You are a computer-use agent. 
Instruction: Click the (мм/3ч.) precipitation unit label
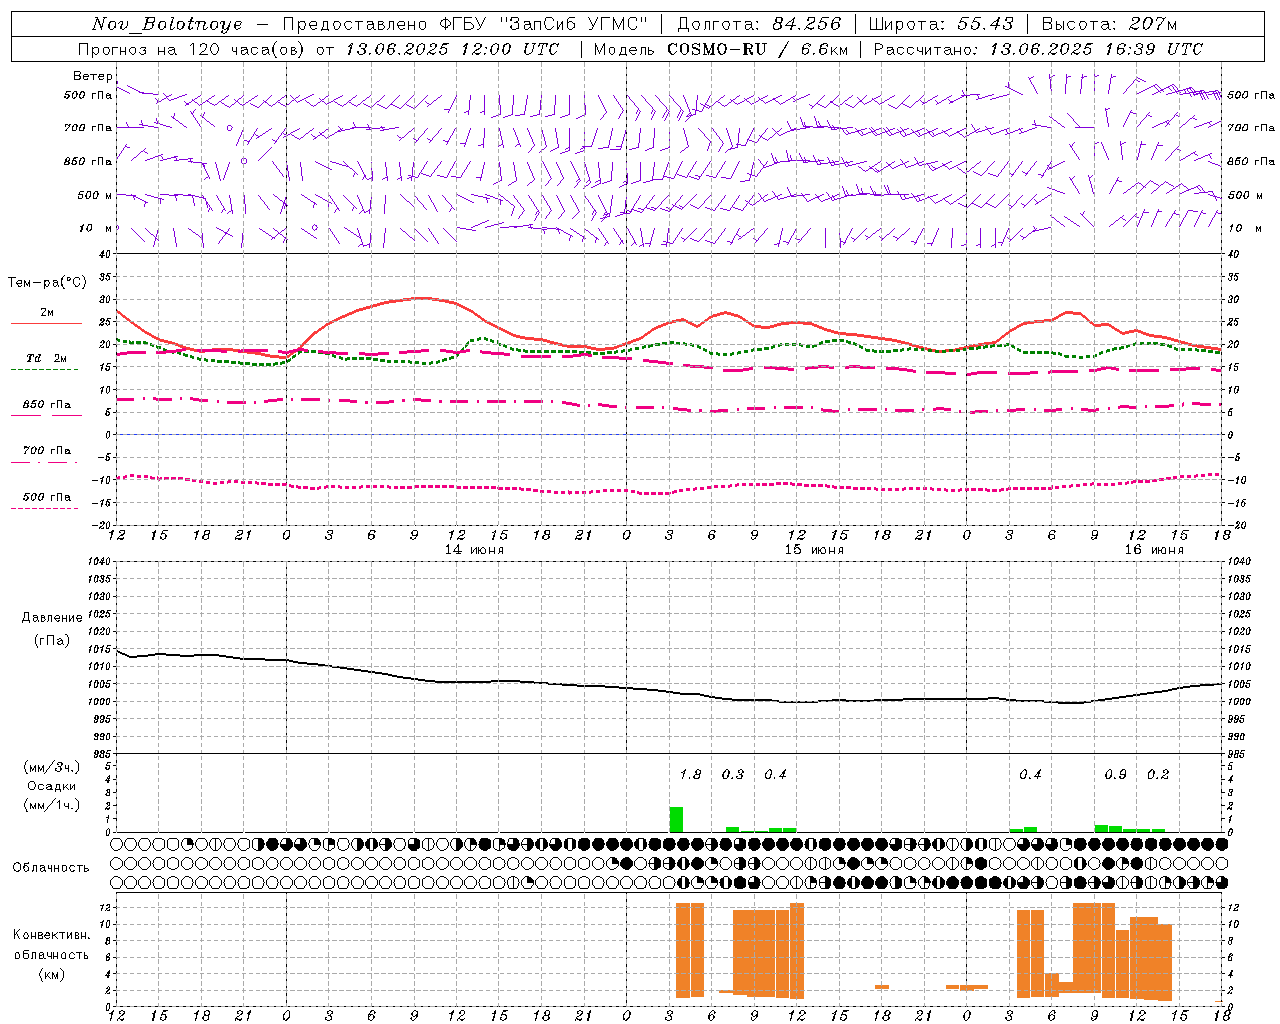pos(50,768)
